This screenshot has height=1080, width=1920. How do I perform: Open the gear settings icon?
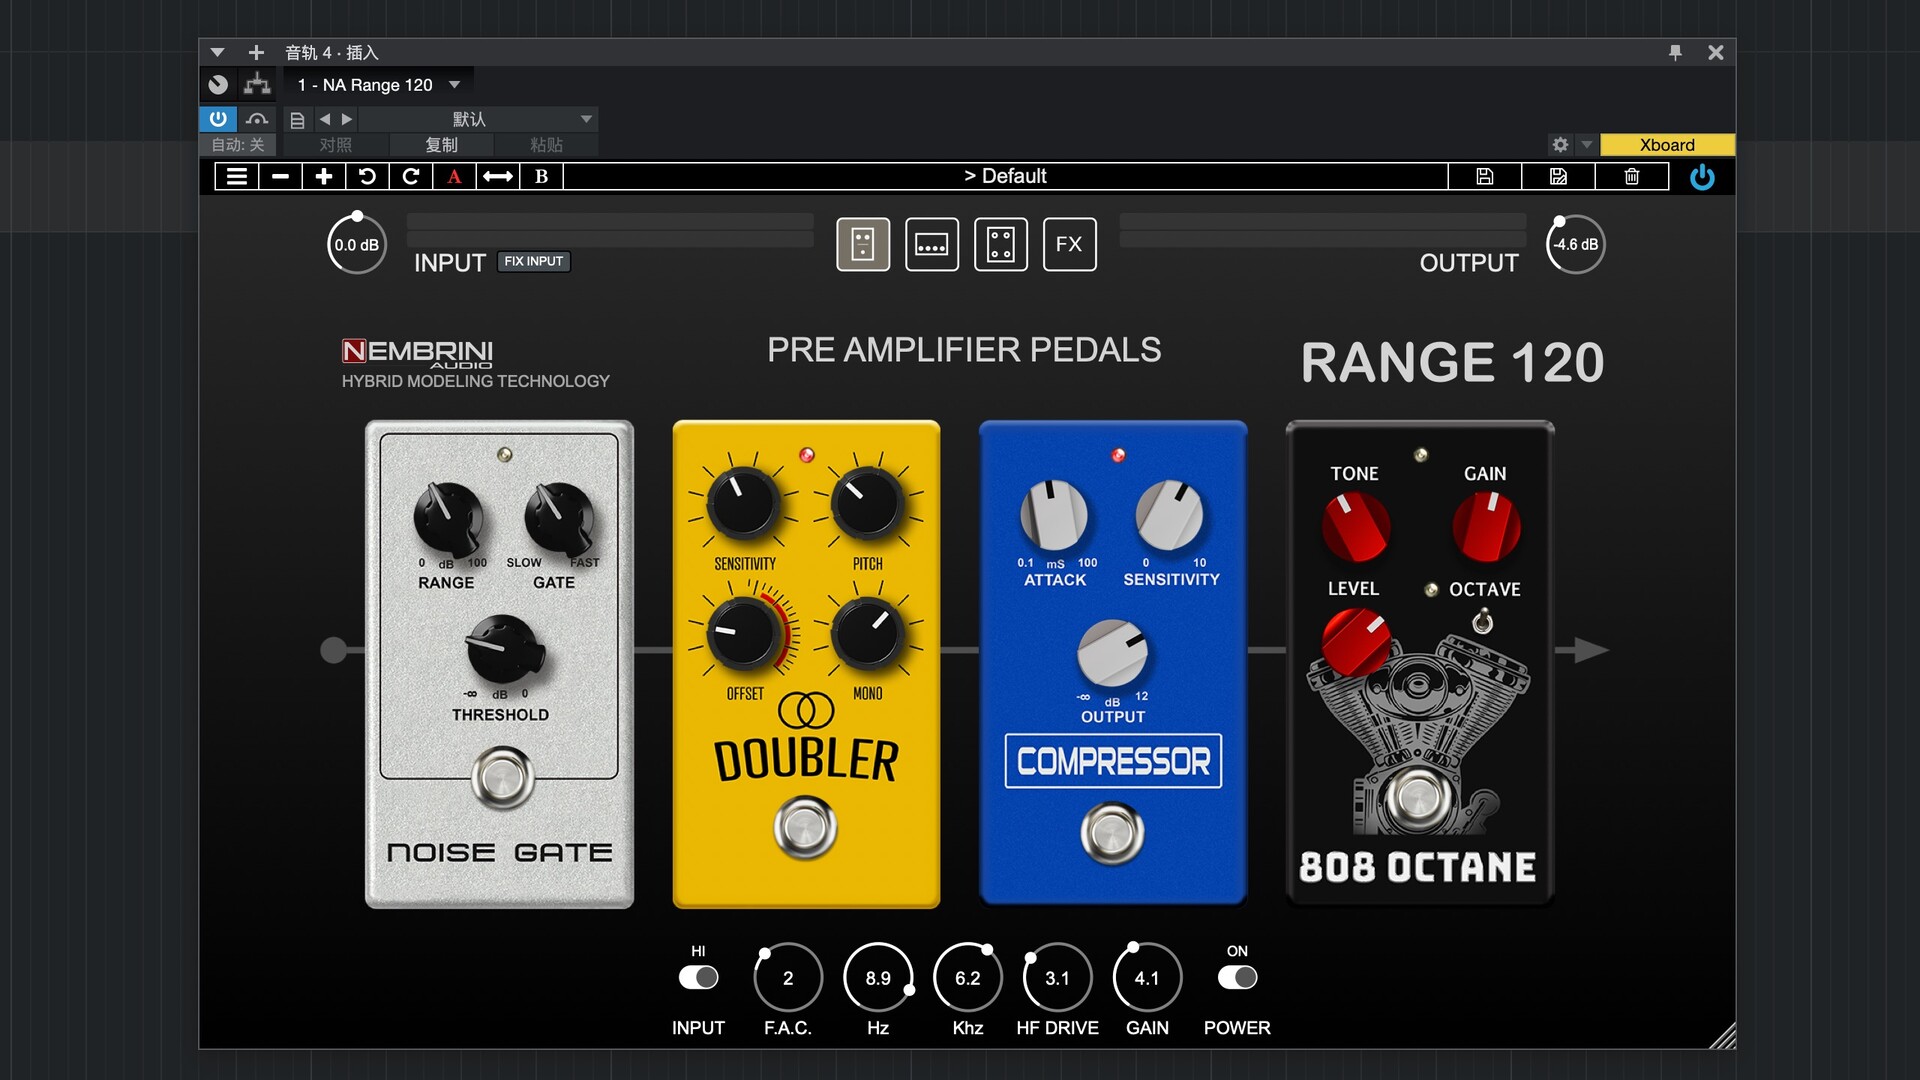point(1560,145)
